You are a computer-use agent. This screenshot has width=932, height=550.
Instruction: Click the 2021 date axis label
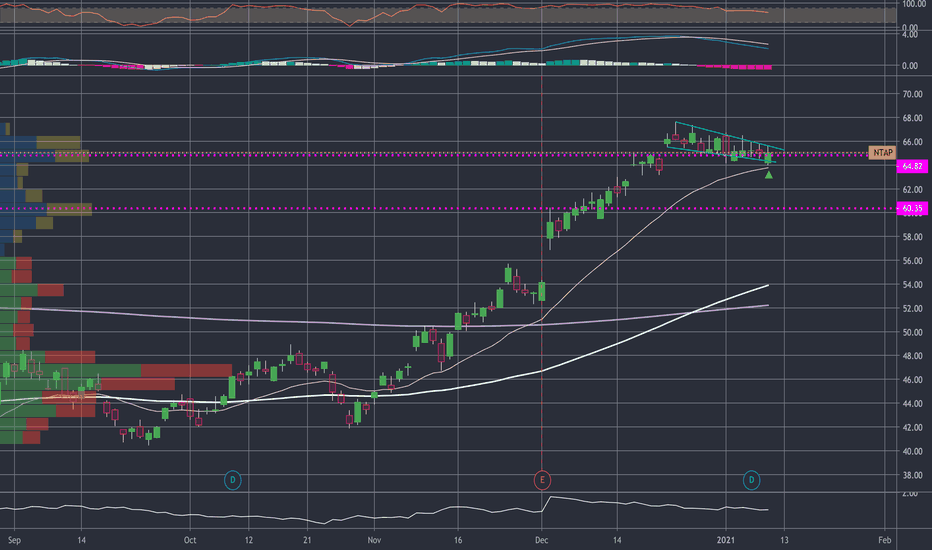(x=726, y=540)
